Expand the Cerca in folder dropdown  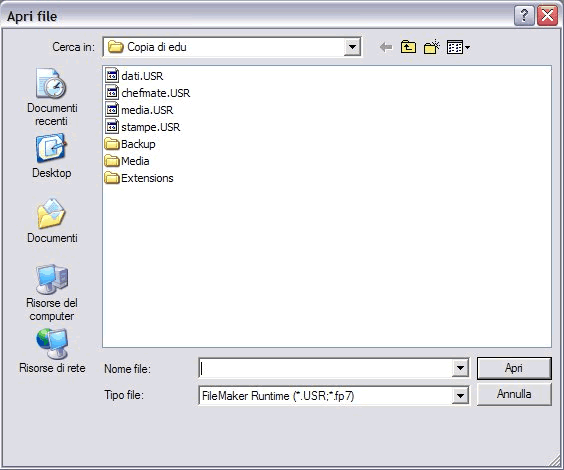352,47
